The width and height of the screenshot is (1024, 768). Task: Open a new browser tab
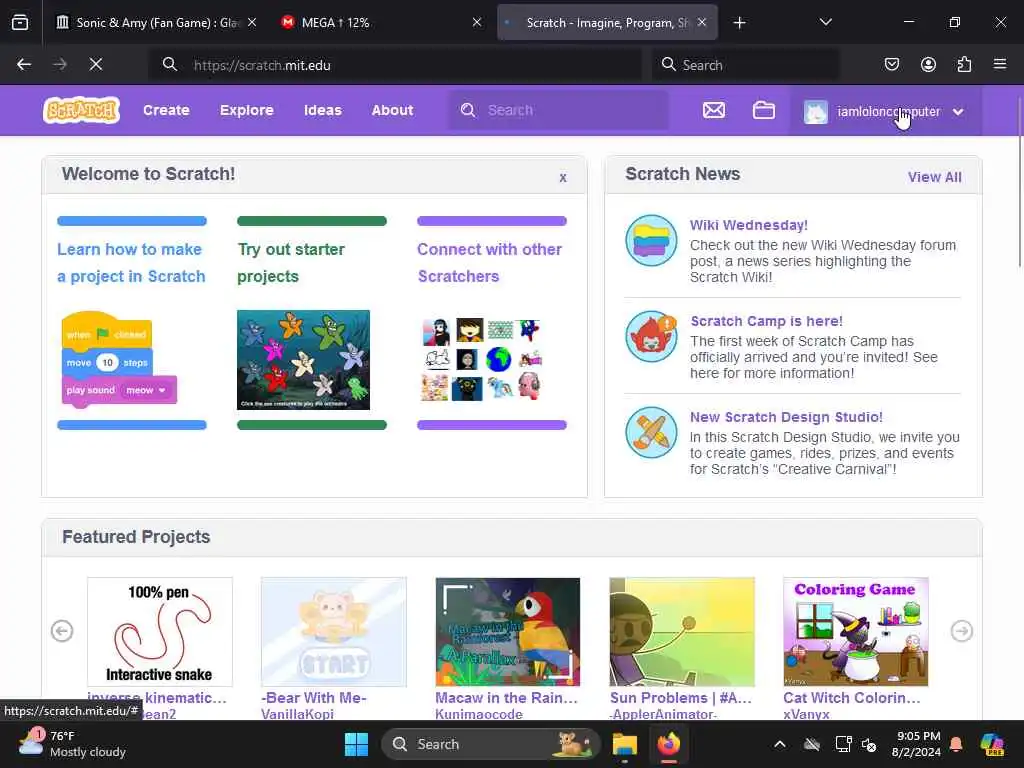pyautogui.click(x=739, y=23)
